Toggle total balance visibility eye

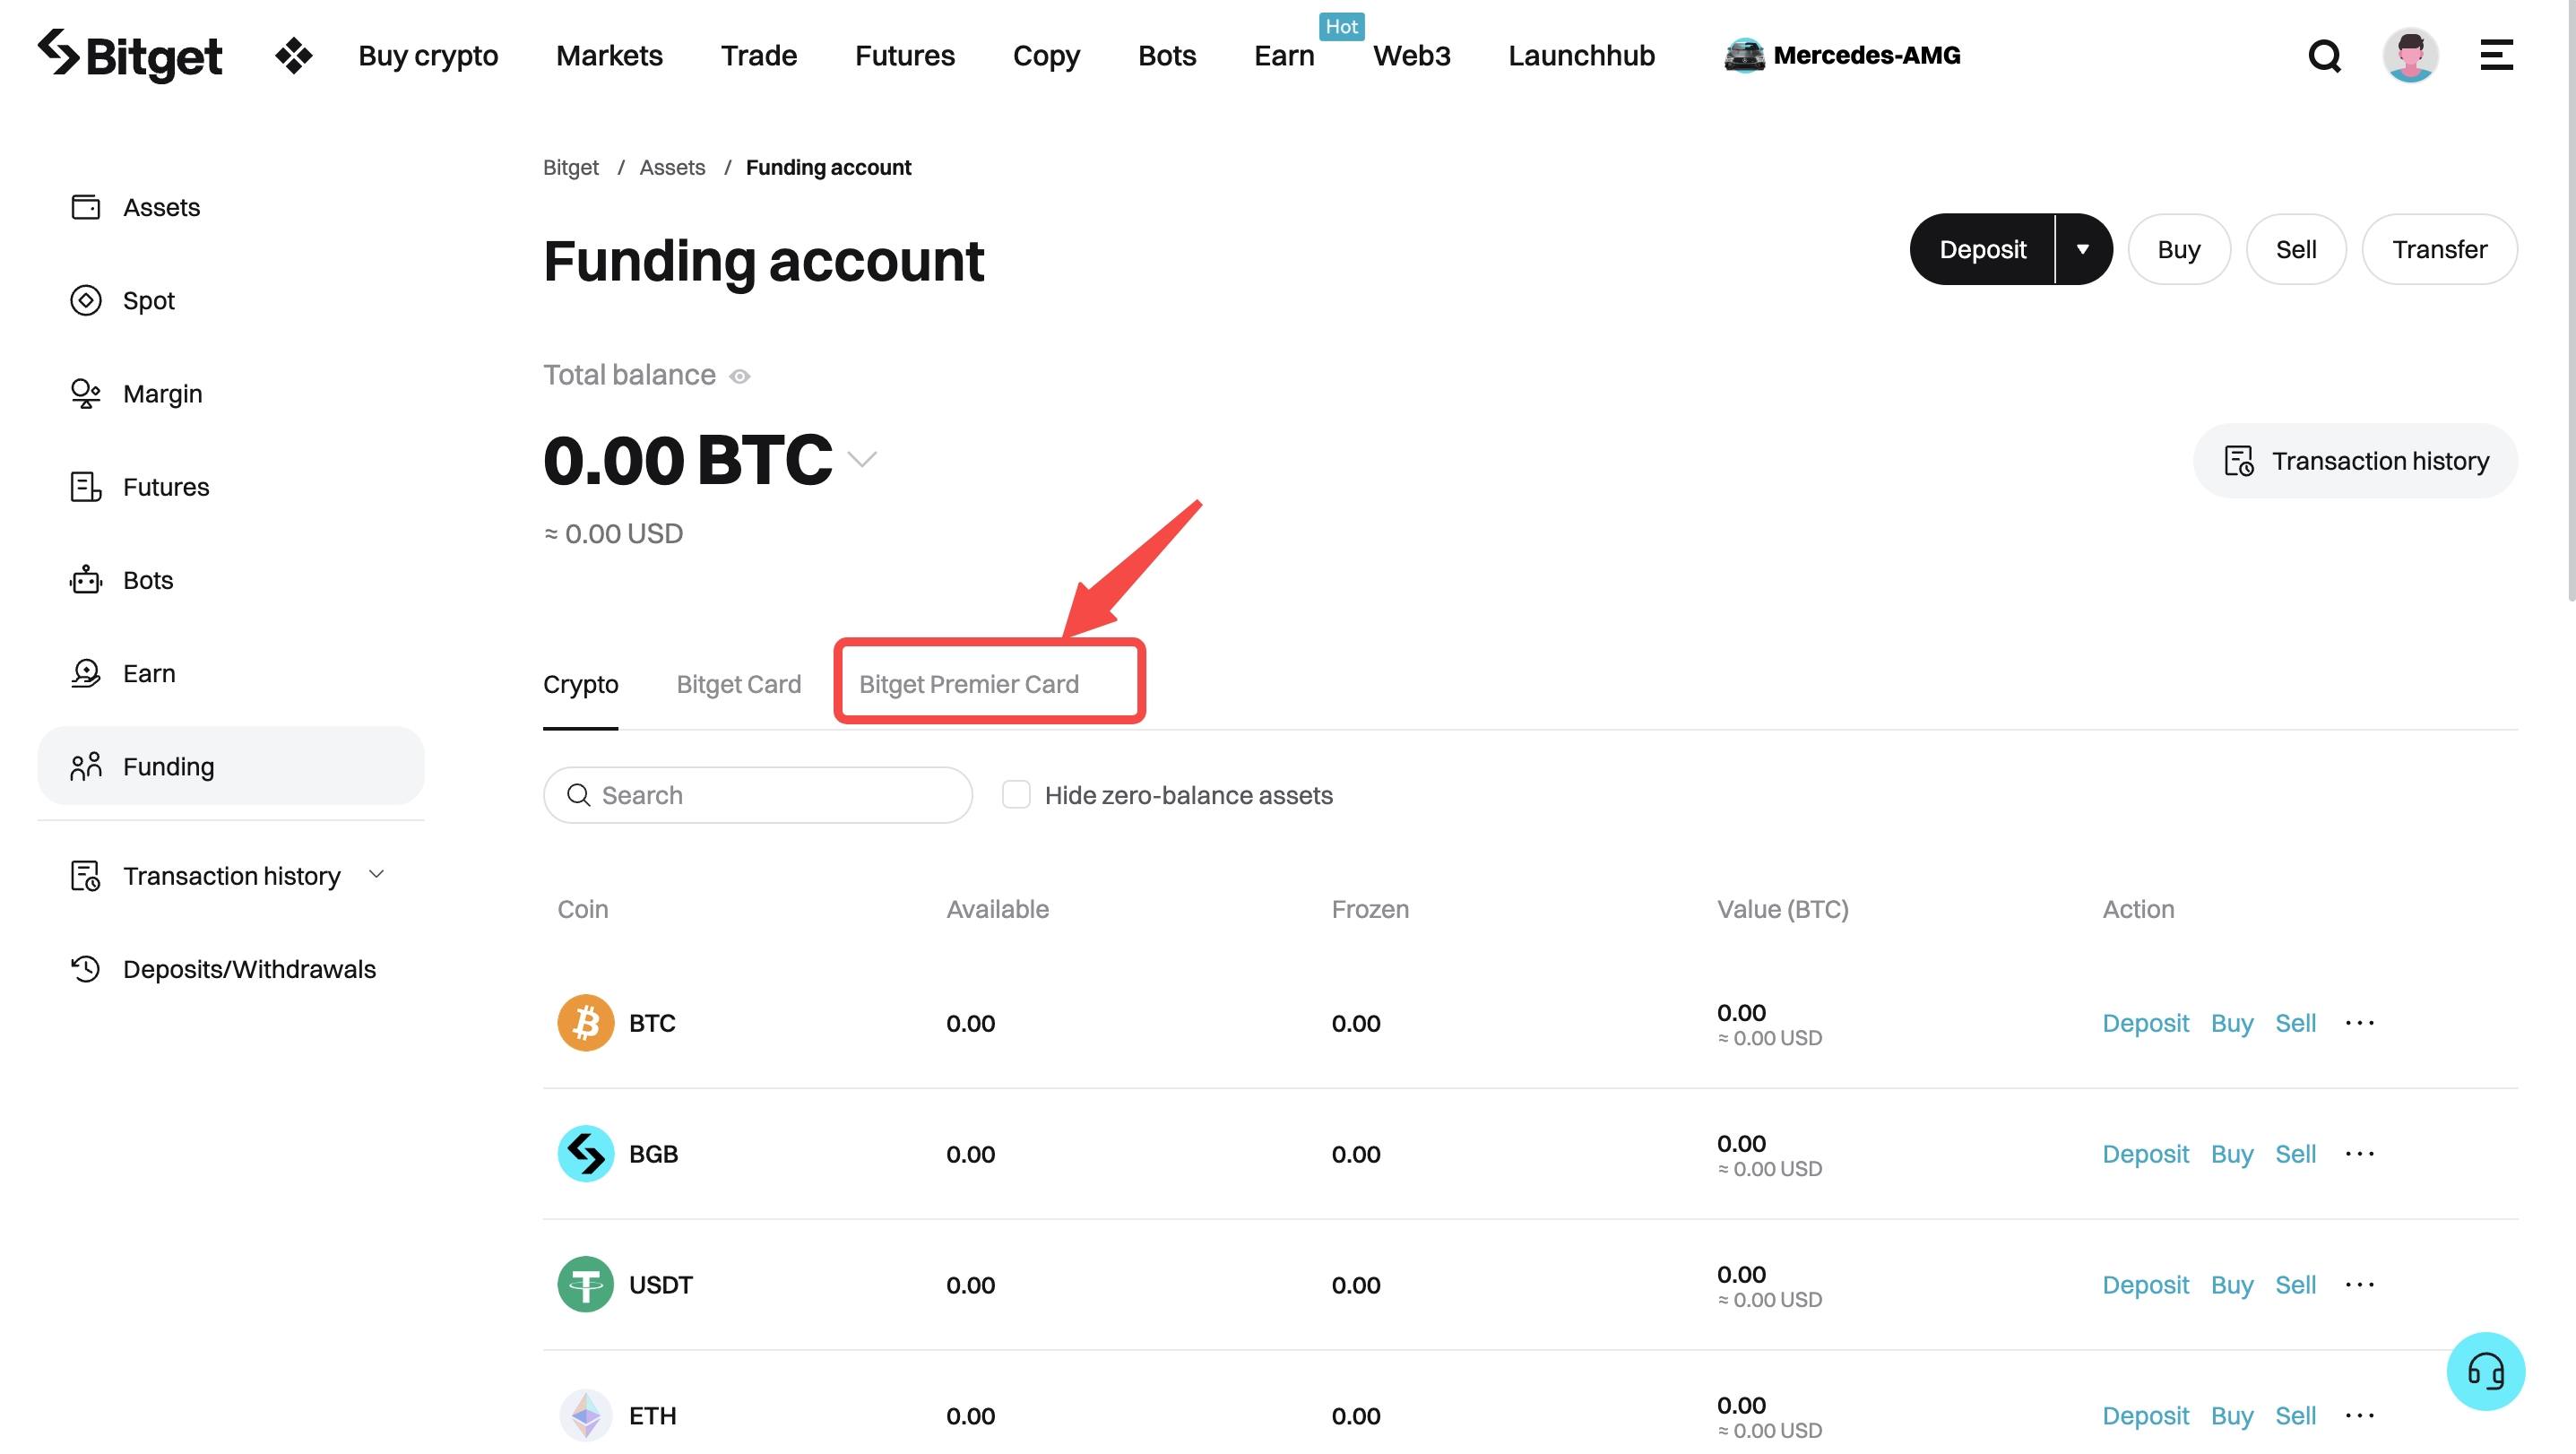[x=740, y=377]
